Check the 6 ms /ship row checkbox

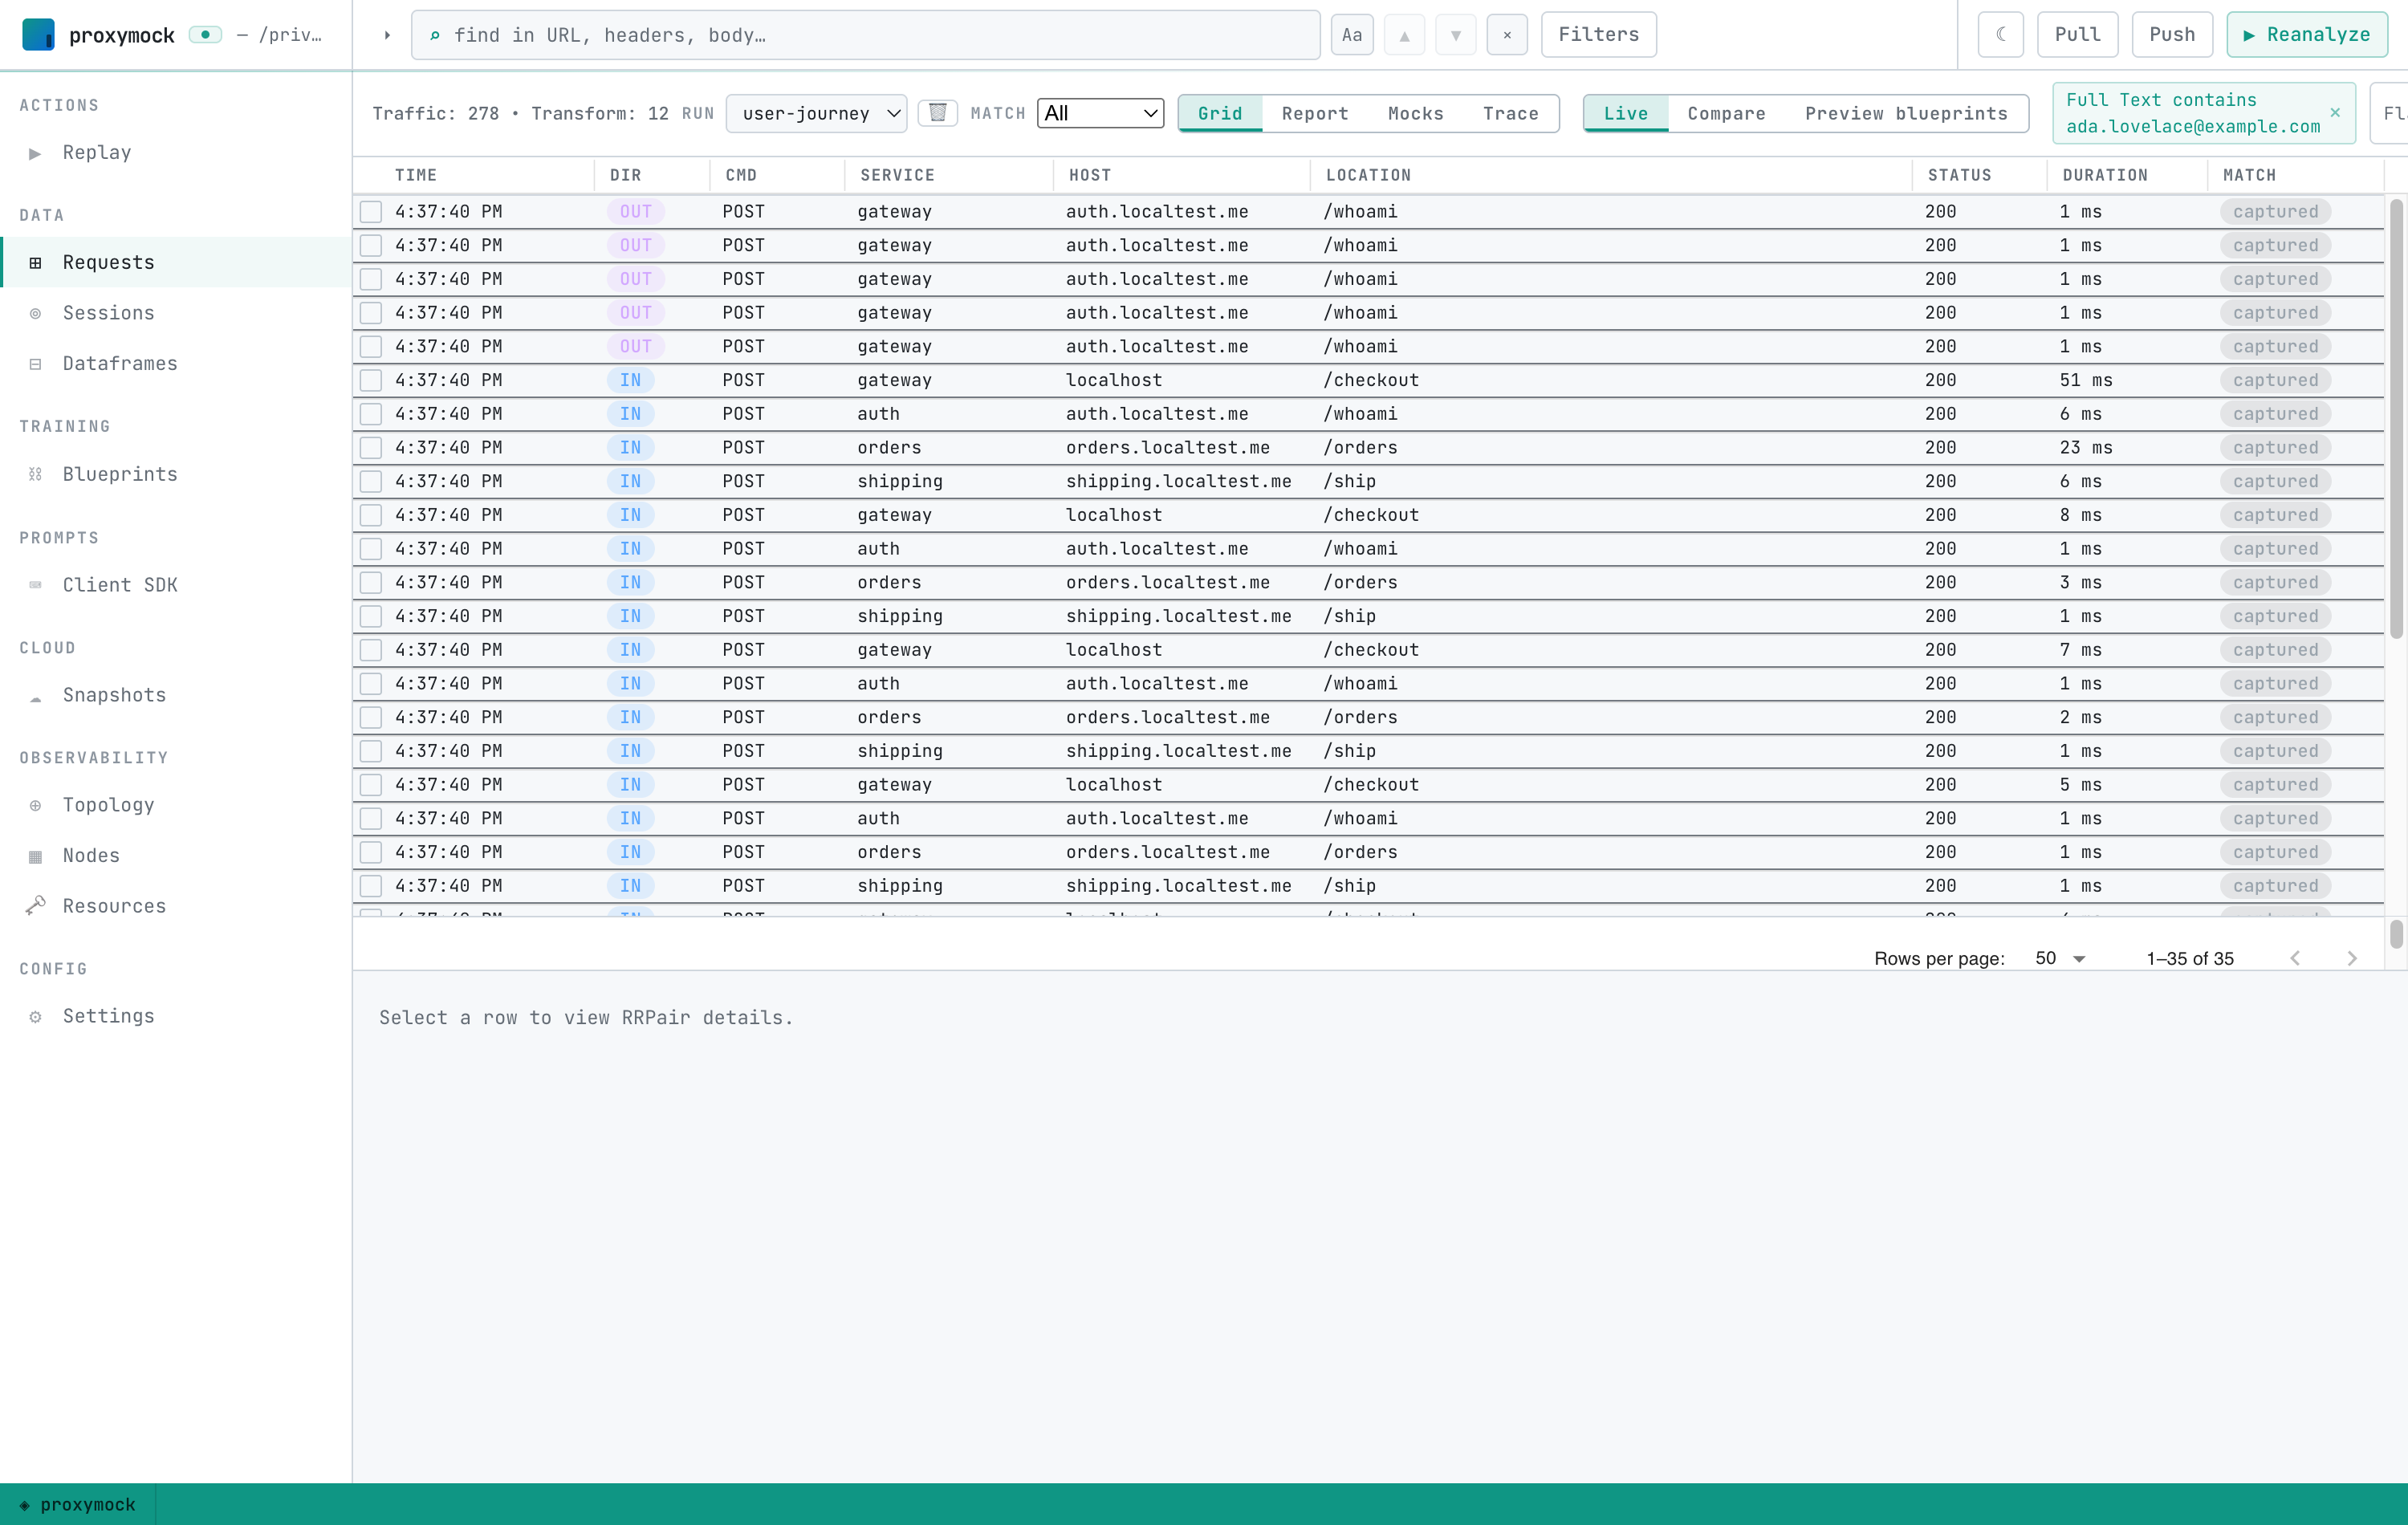click(x=371, y=481)
